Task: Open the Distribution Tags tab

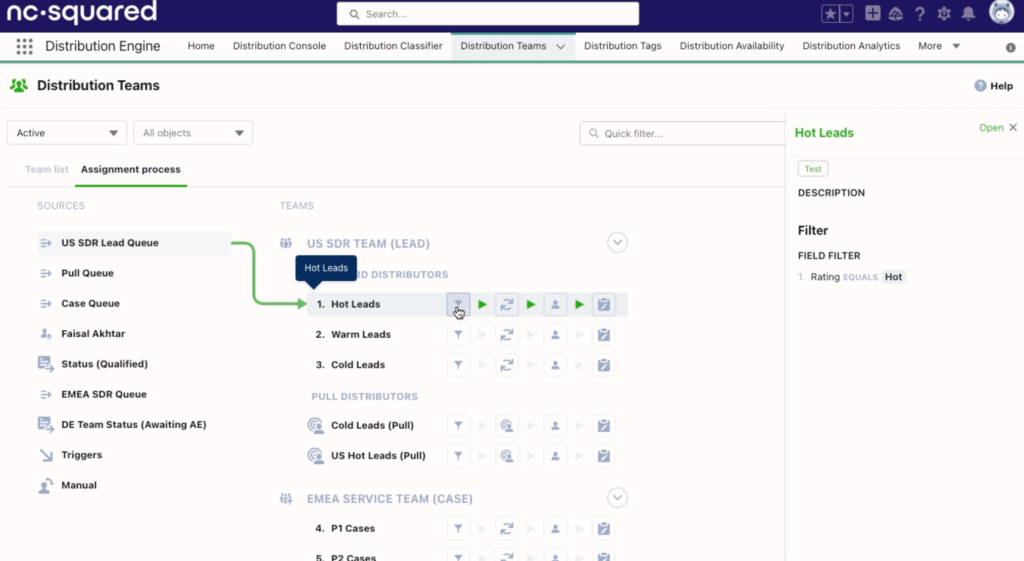Action: click(x=622, y=46)
